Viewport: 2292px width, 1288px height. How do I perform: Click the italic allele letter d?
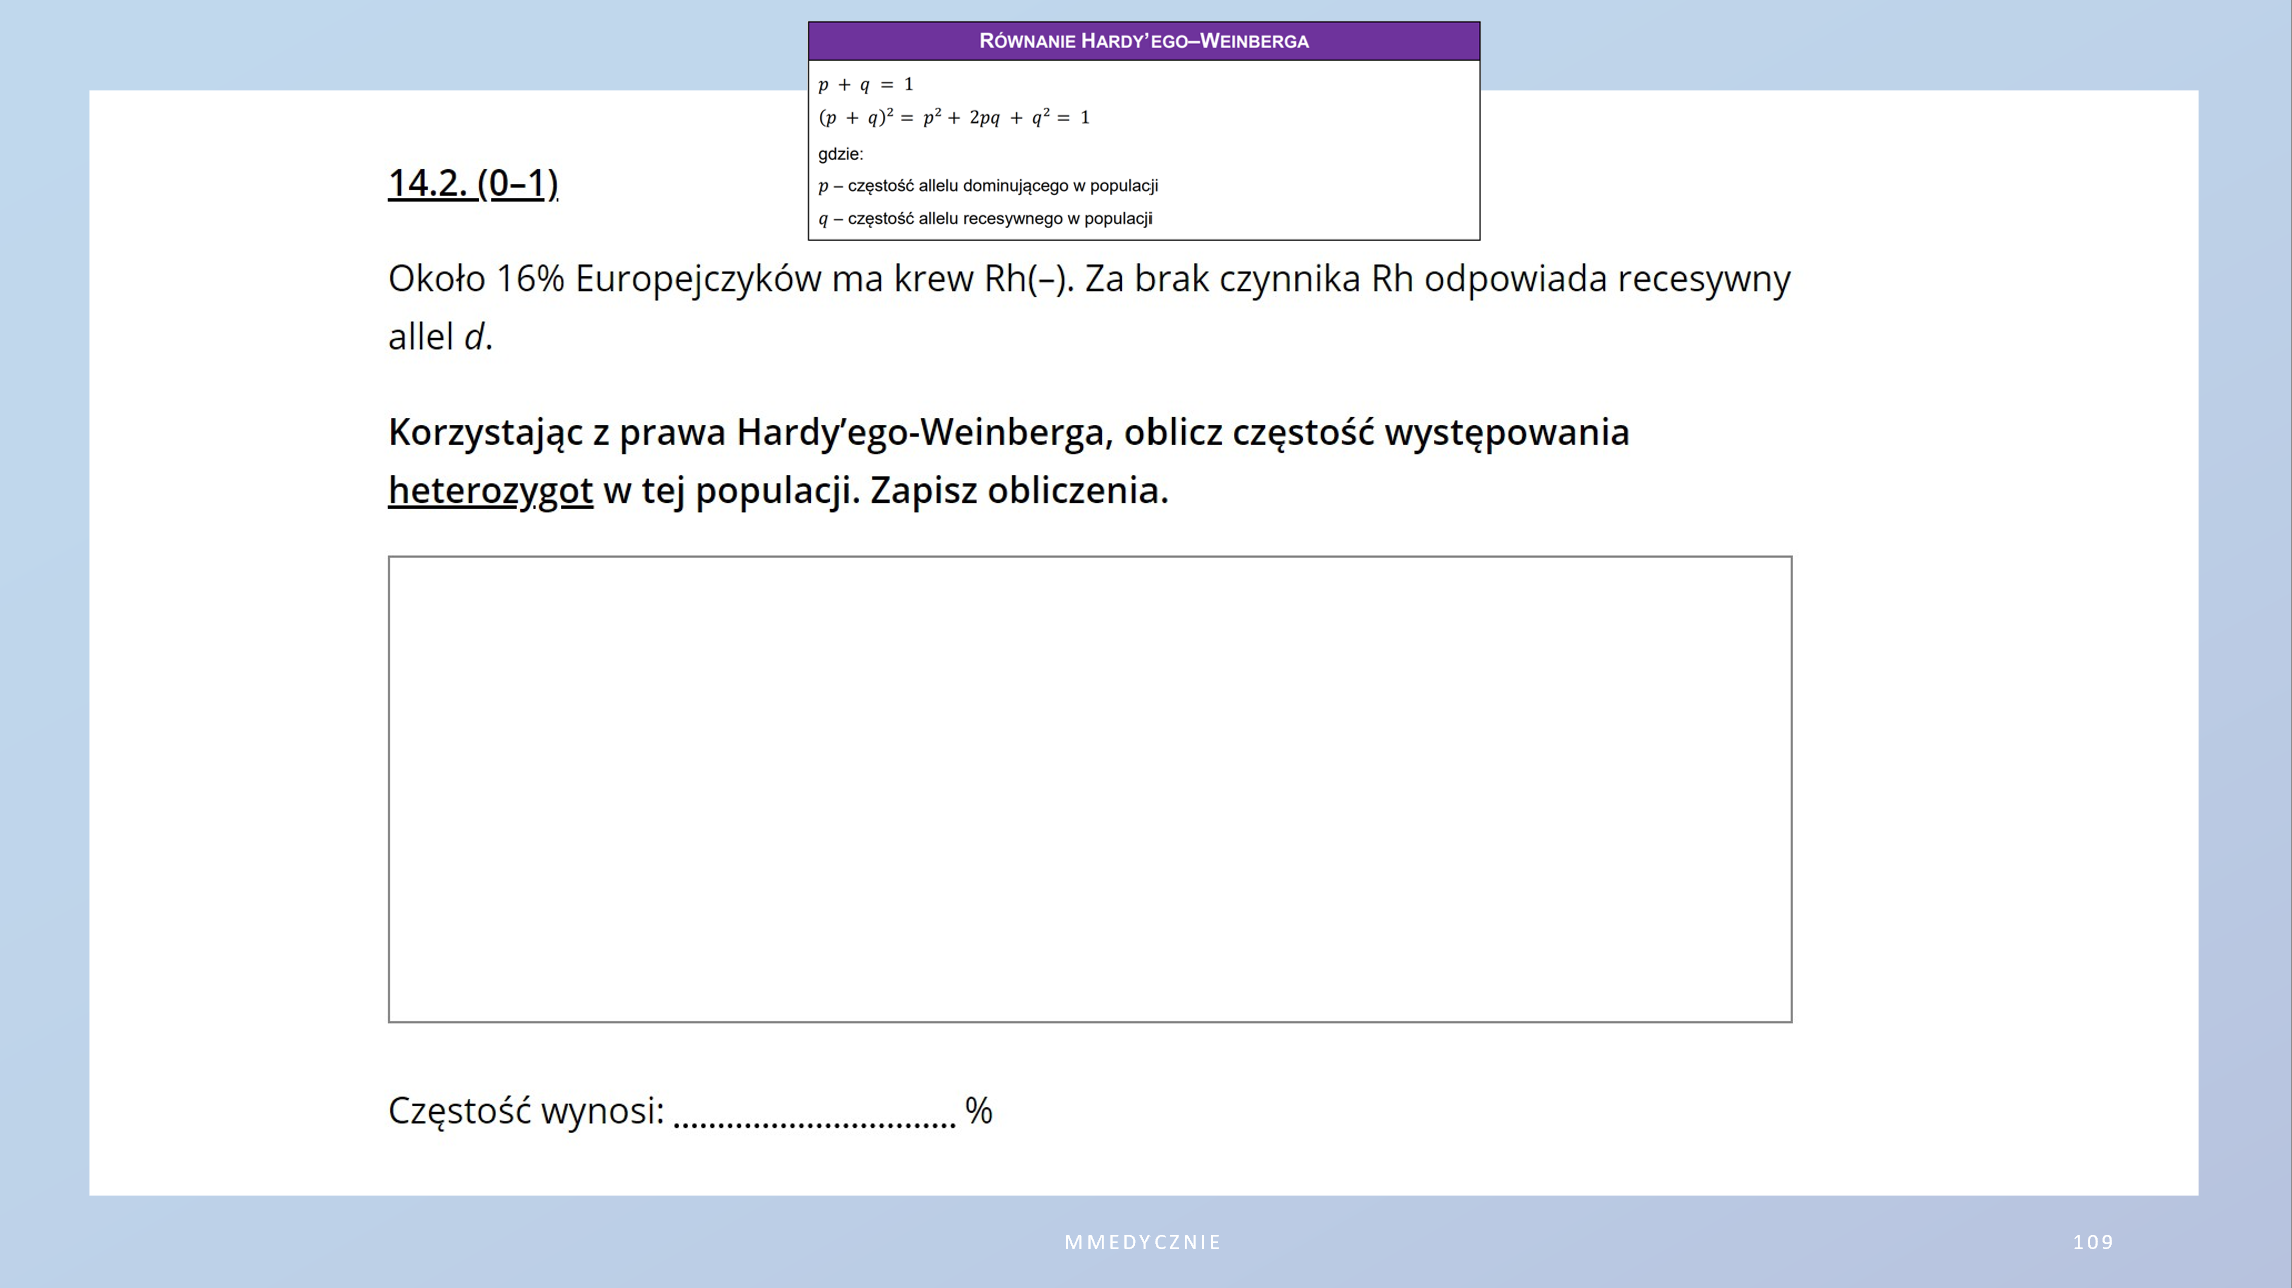(x=473, y=338)
